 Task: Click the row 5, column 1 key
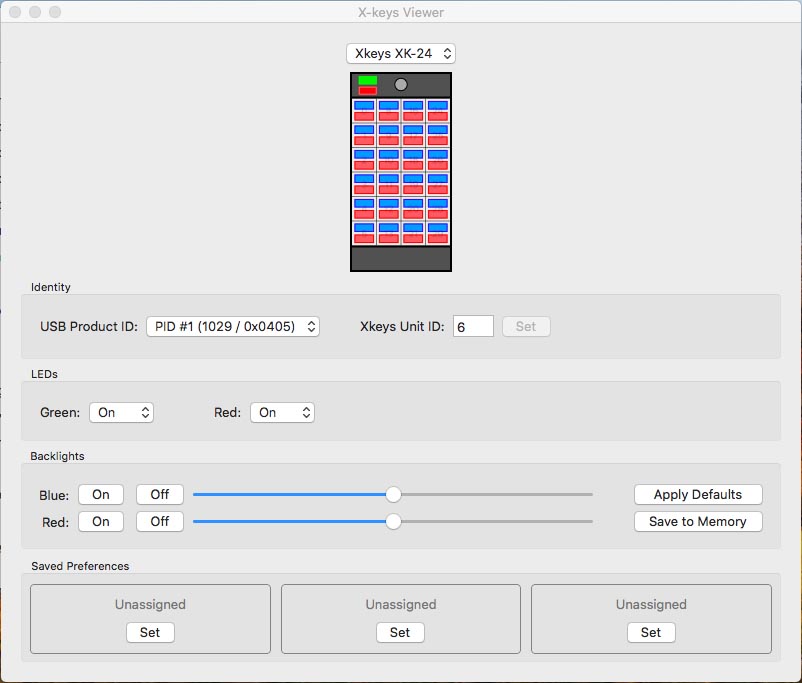[x=364, y=209]
